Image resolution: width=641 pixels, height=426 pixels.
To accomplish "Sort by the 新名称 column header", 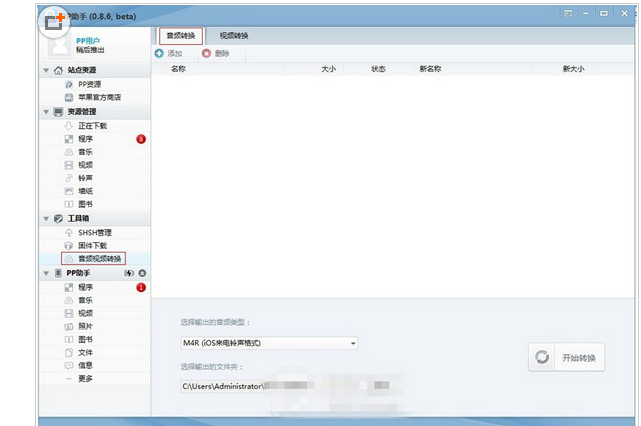I will pyautogui.click(x=430, y=69).
